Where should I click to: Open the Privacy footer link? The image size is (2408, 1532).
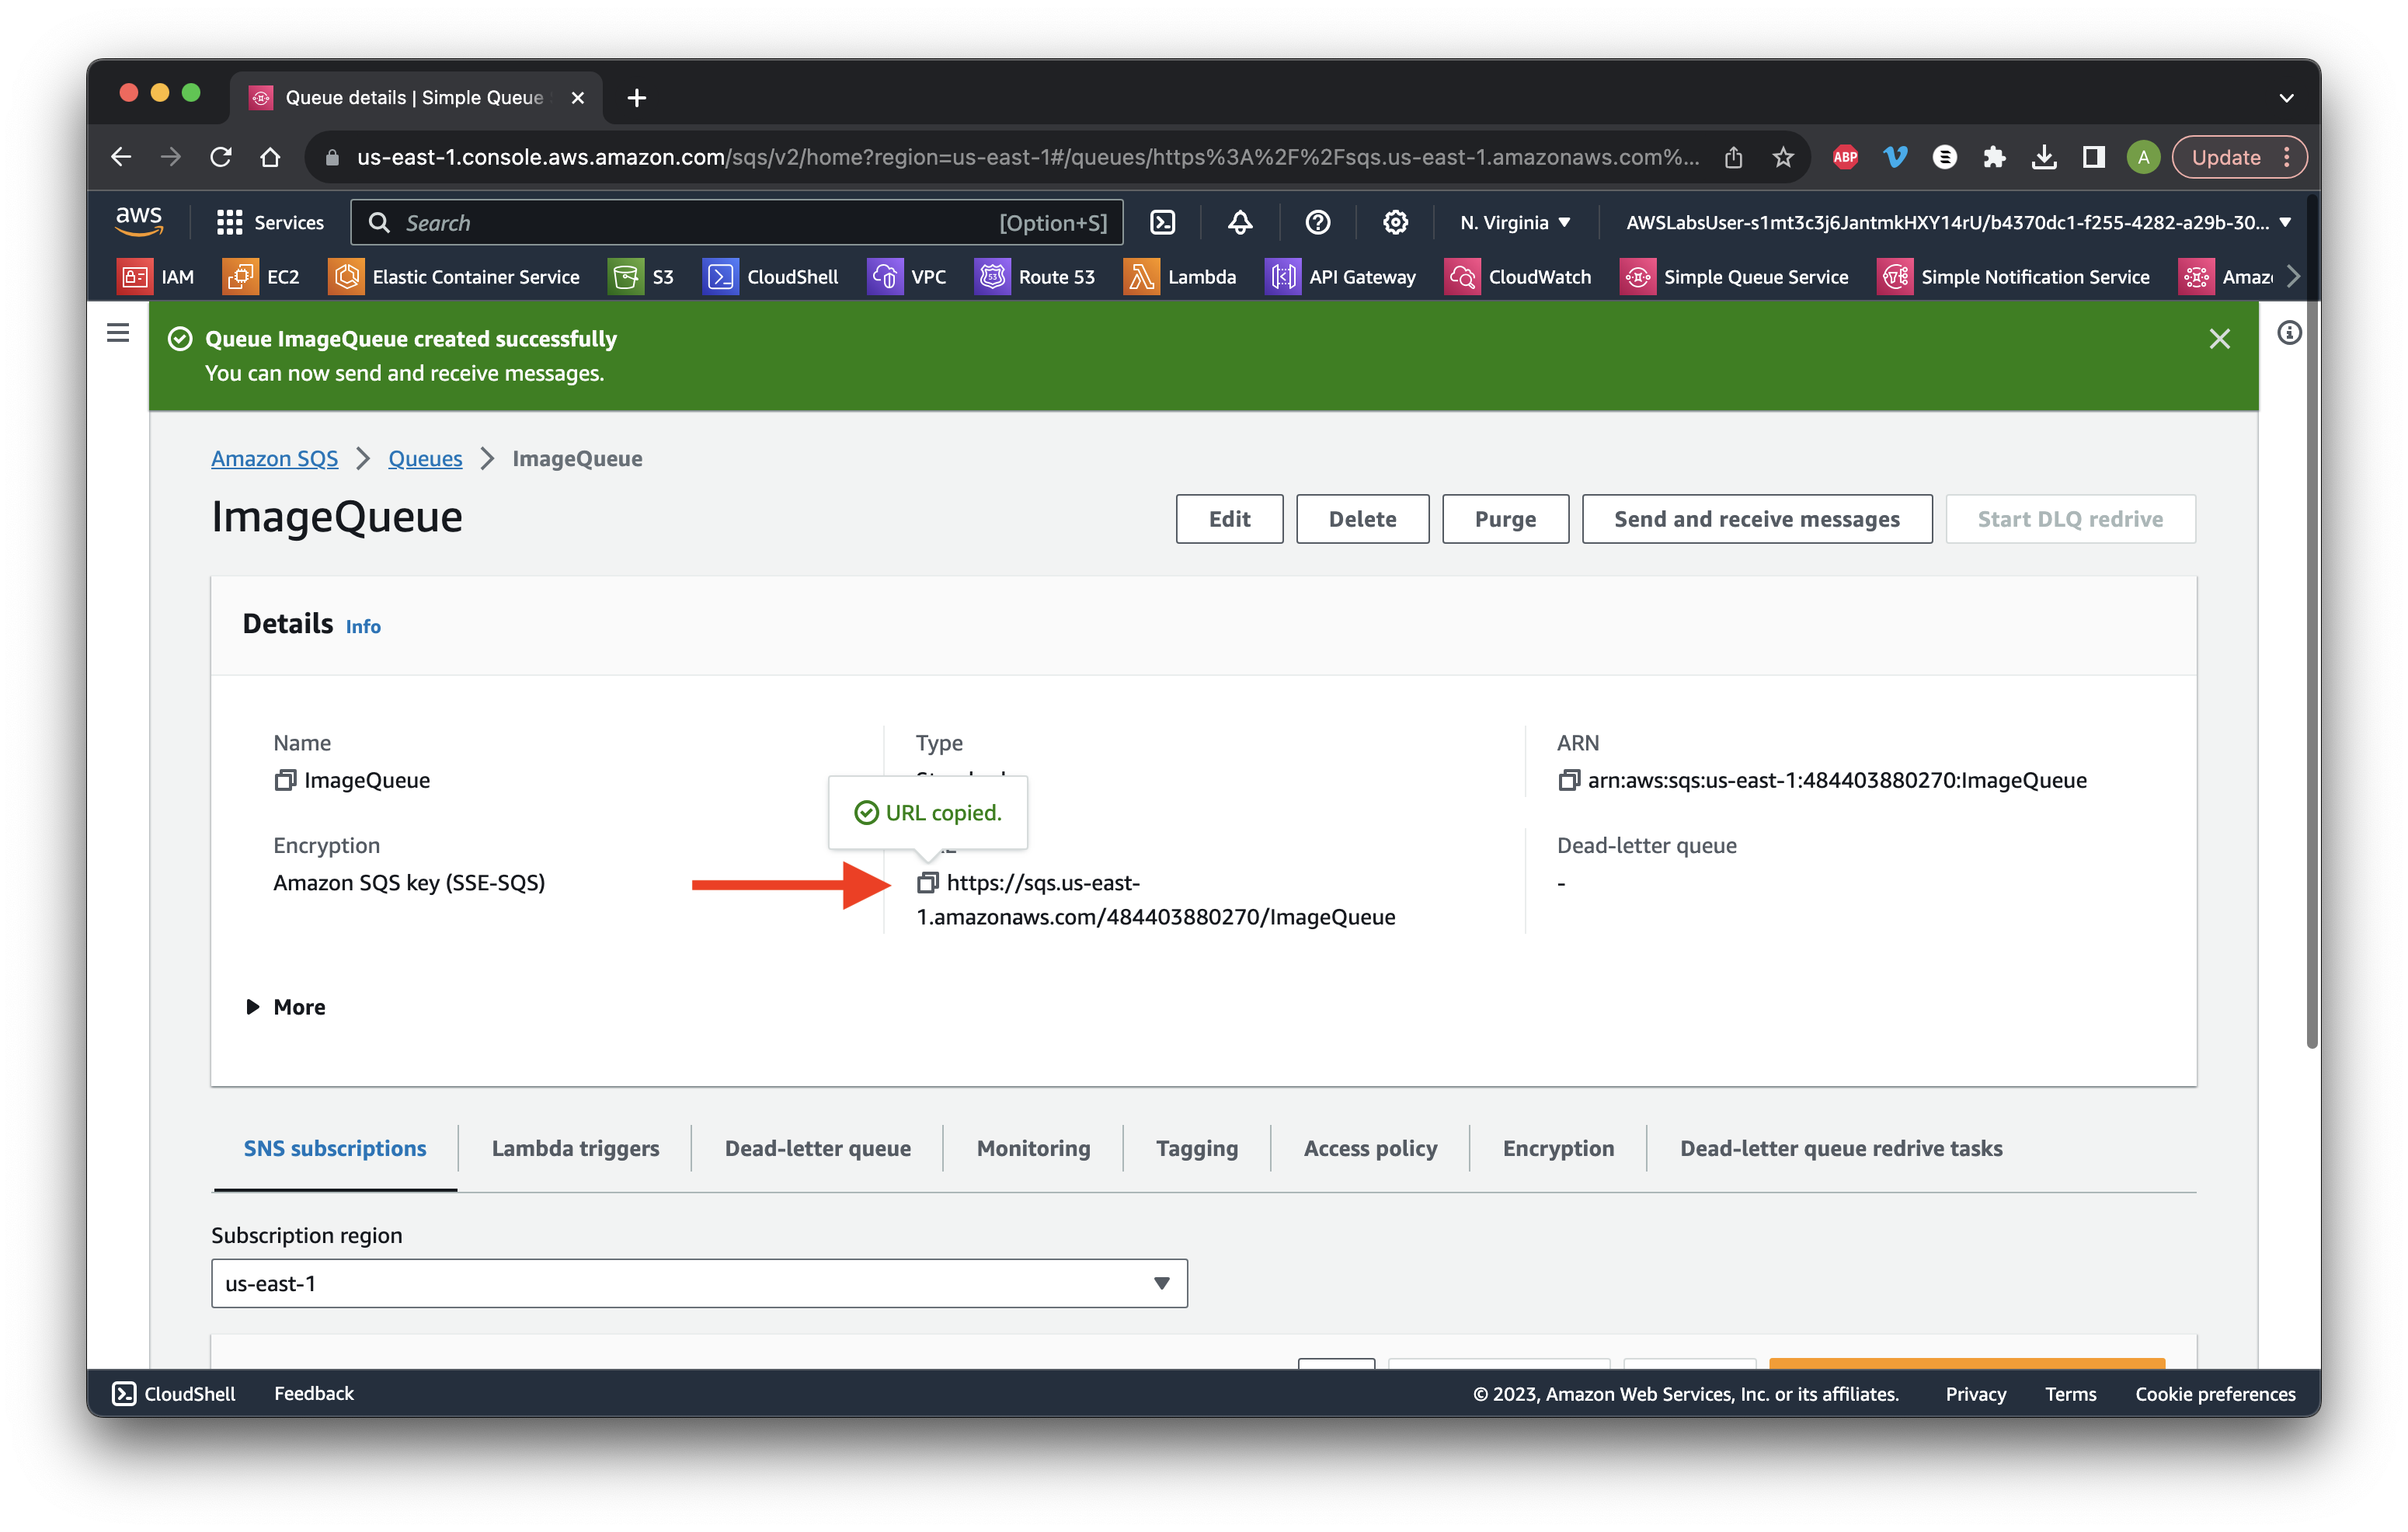(1975, 1393)
